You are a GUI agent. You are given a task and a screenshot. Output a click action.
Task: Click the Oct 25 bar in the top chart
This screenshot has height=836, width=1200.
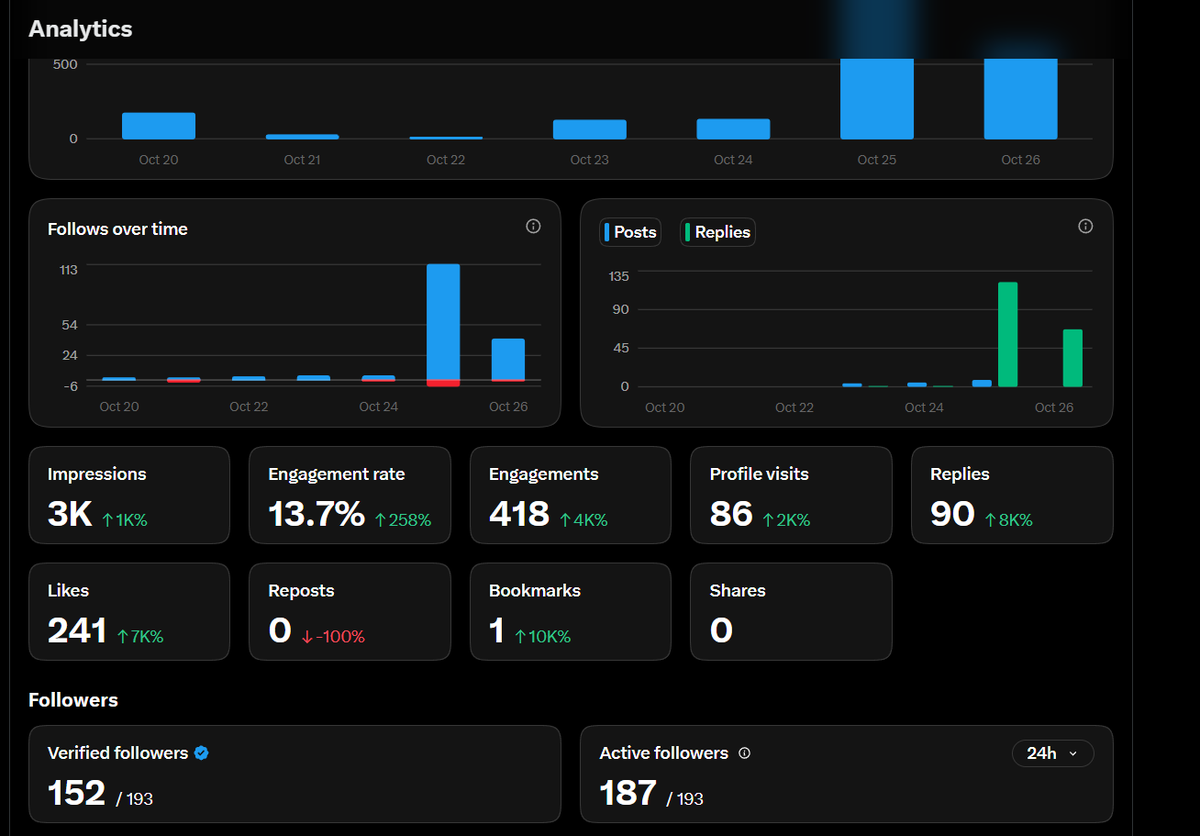pos(877,99)
